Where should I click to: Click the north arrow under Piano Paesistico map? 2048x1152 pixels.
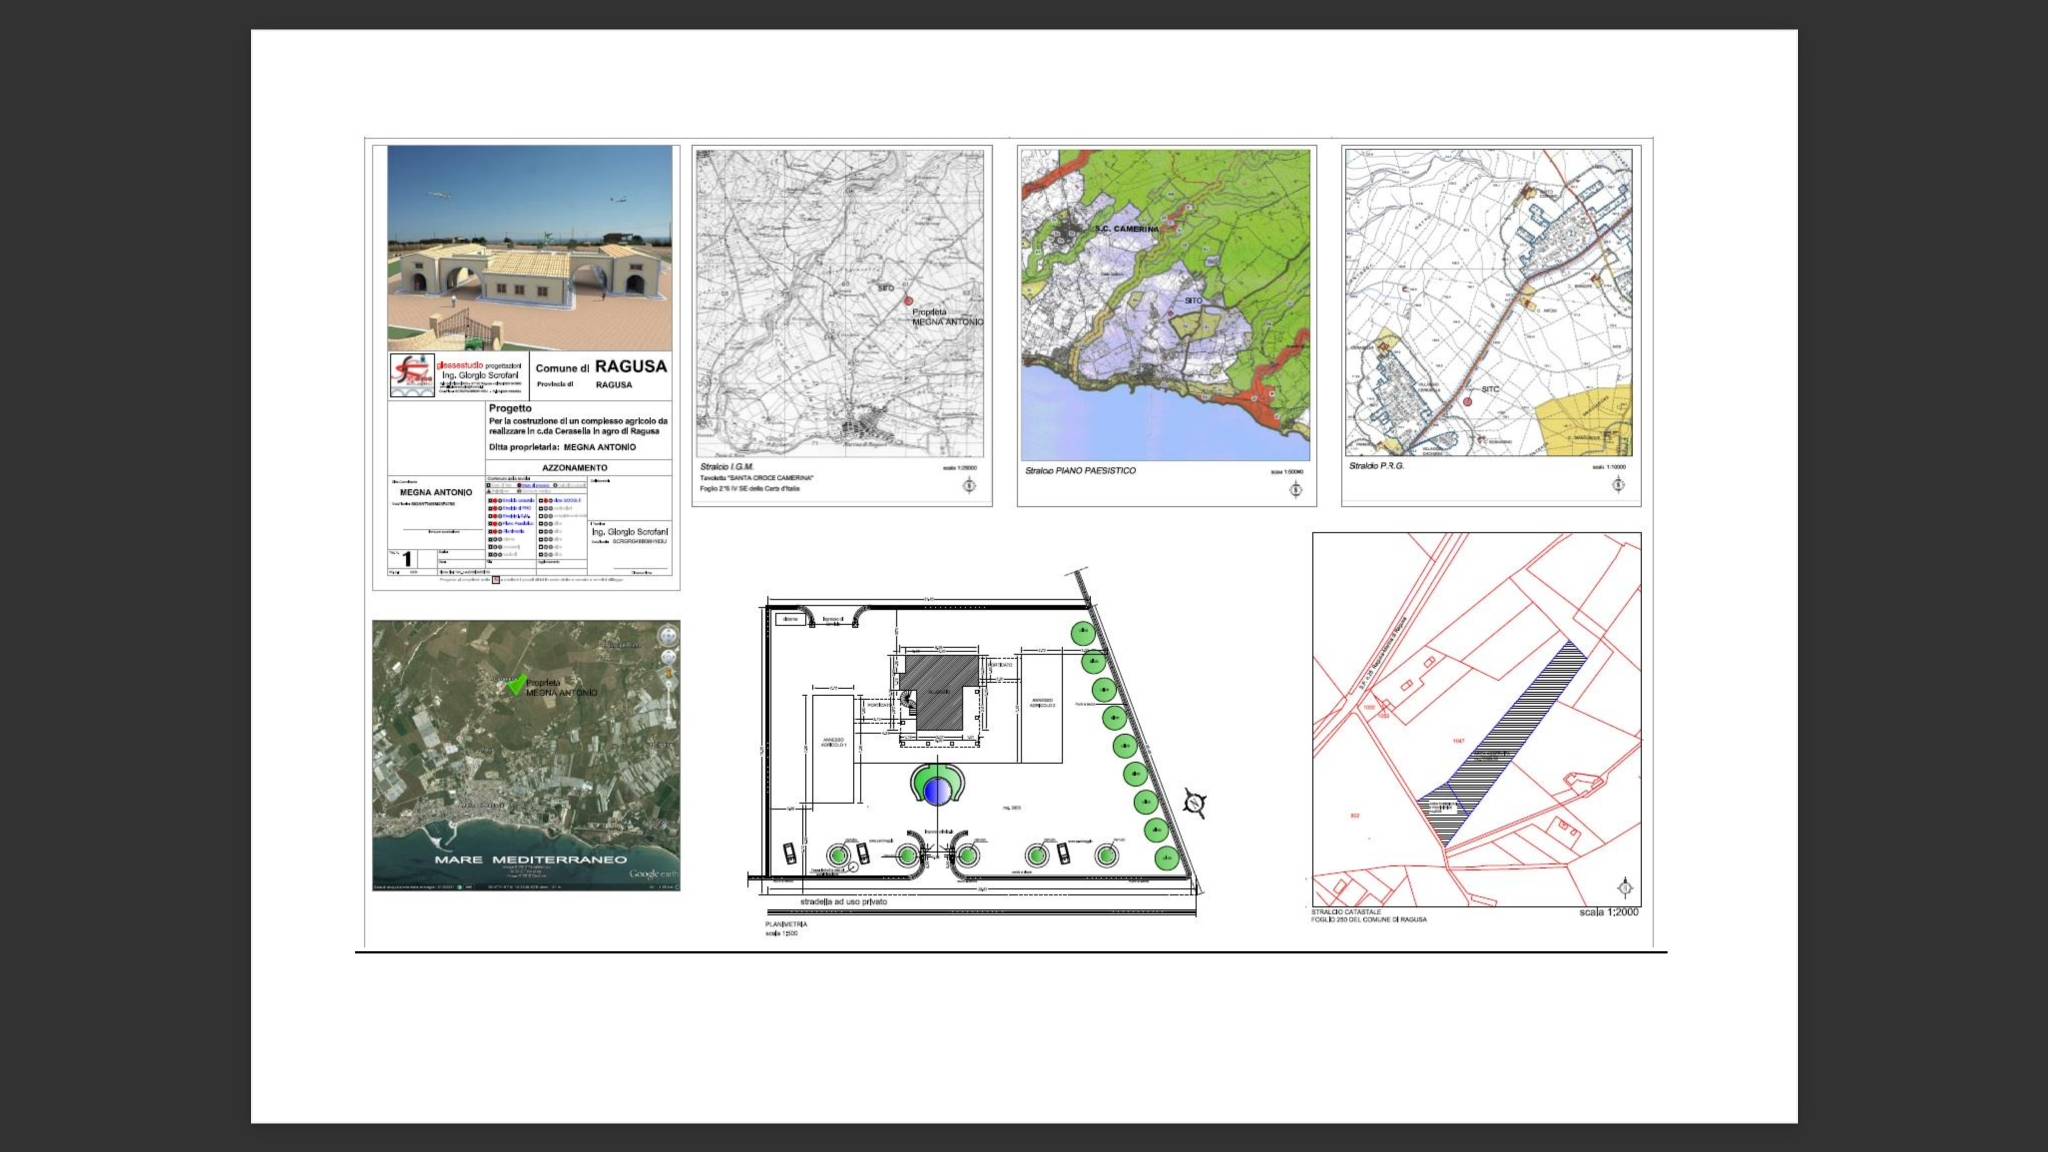click(x=1295, y=489)
